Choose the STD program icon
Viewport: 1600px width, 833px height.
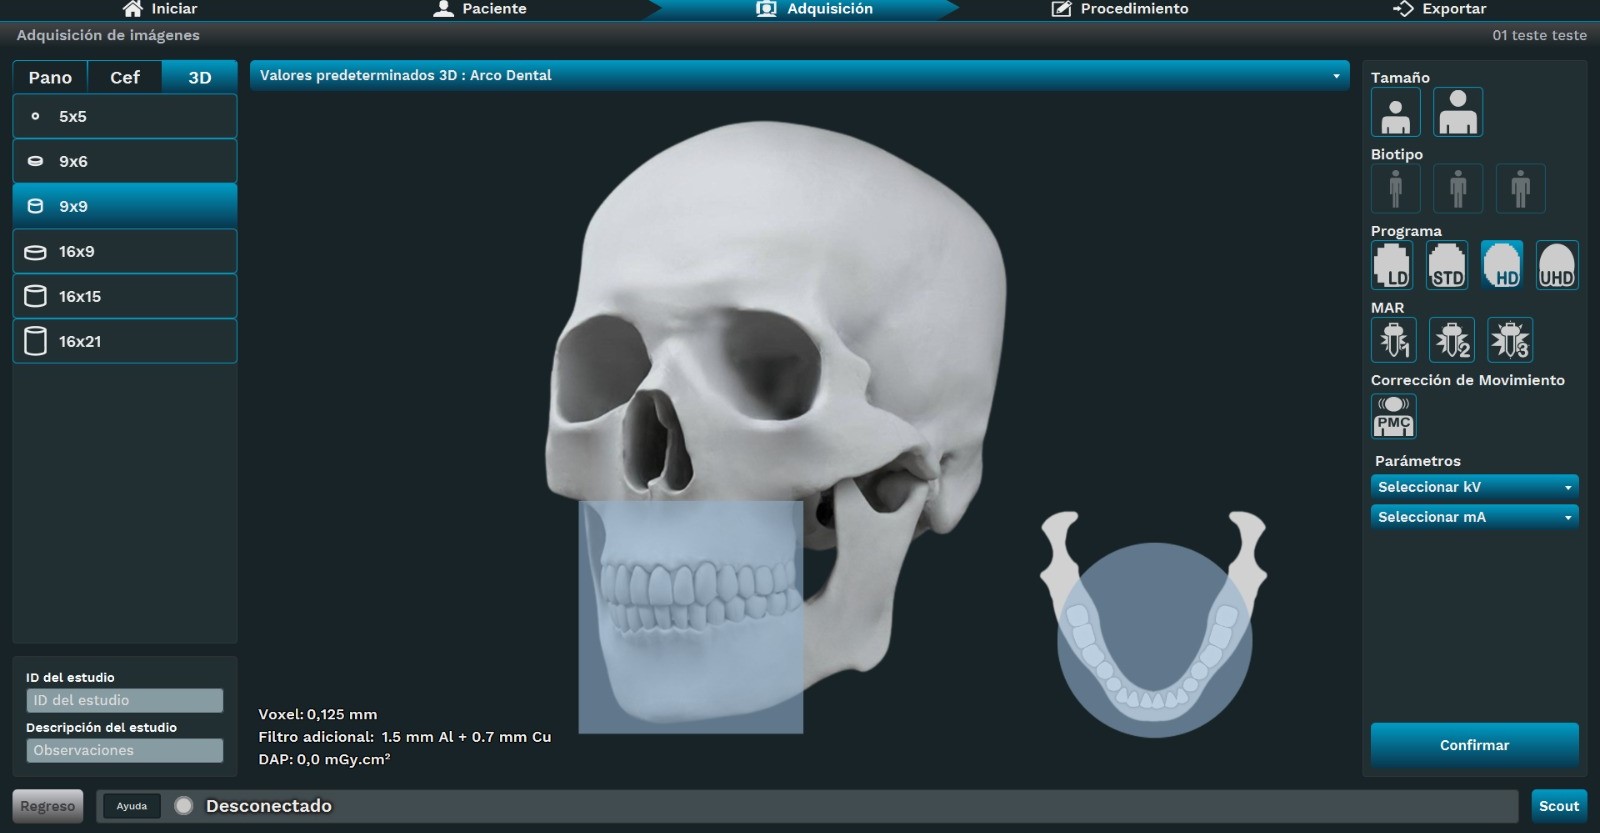tap(1447, 265)
